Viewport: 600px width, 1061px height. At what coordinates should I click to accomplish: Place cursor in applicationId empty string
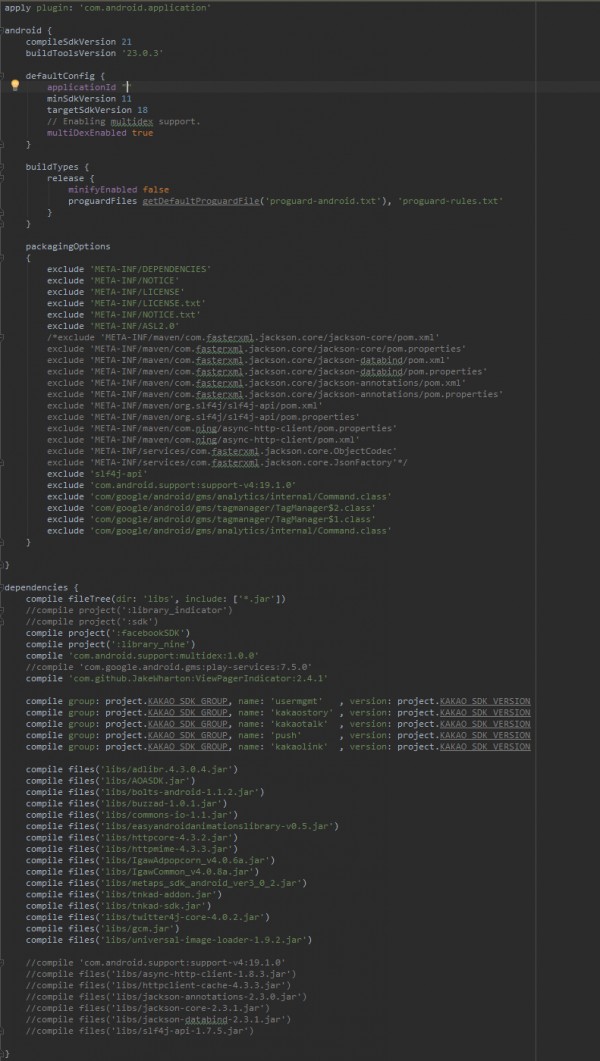point(125,87)
